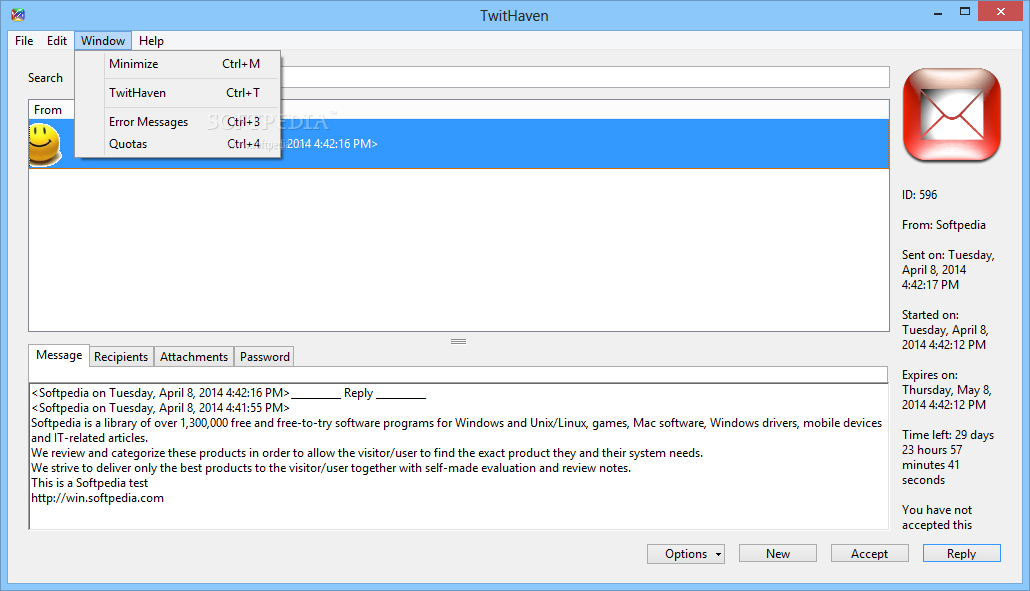Click the 'From: Softpedia' label
Image resolution: width=1030 pixels, height=591 pixels.
pyautogui.click(x=943, y=225)
